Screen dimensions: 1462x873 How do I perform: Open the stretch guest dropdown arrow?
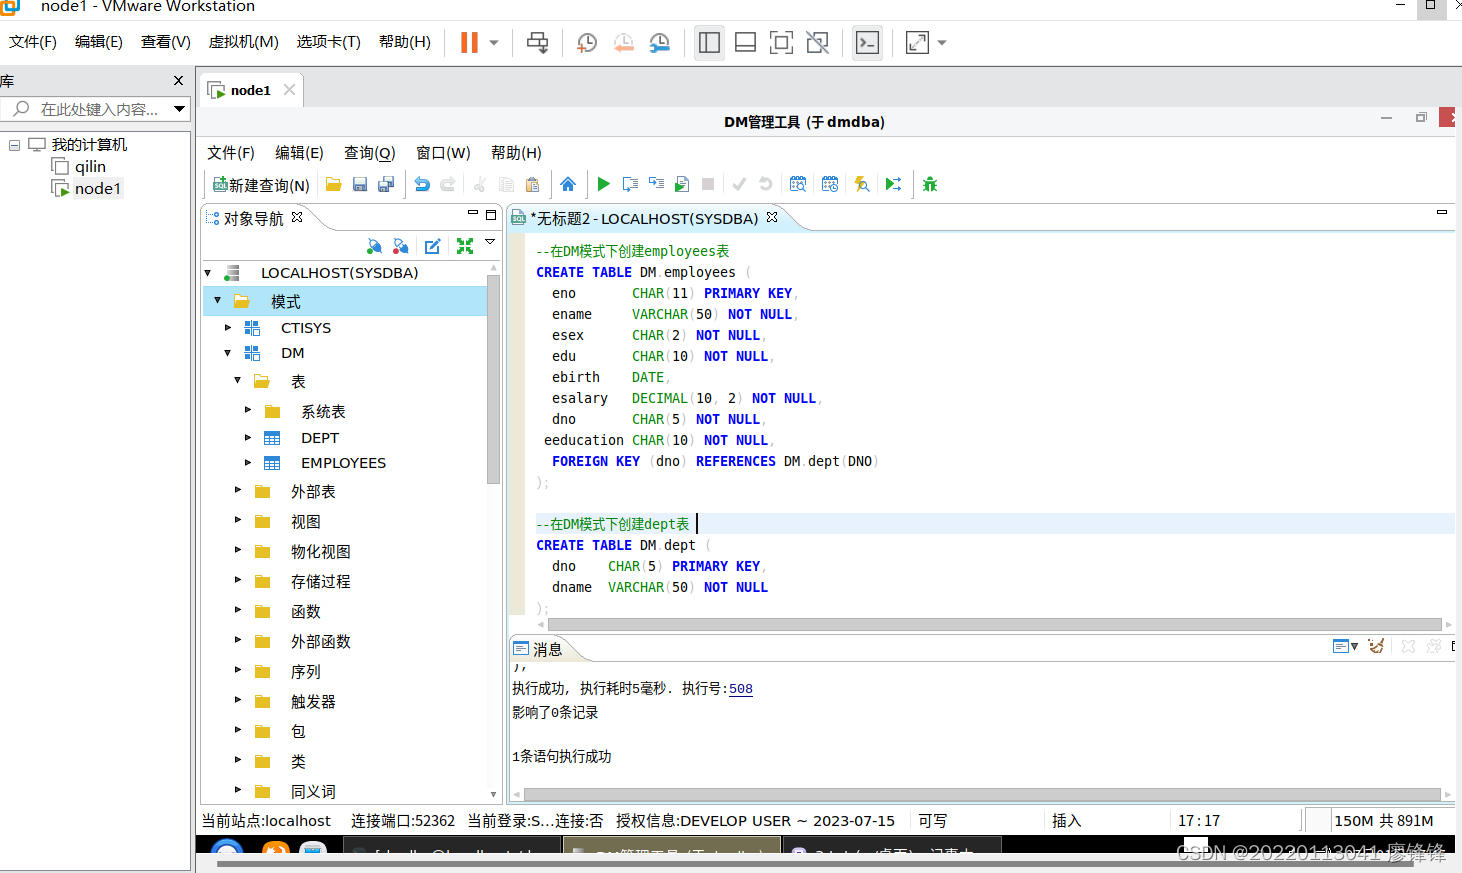tap(942, 43)
